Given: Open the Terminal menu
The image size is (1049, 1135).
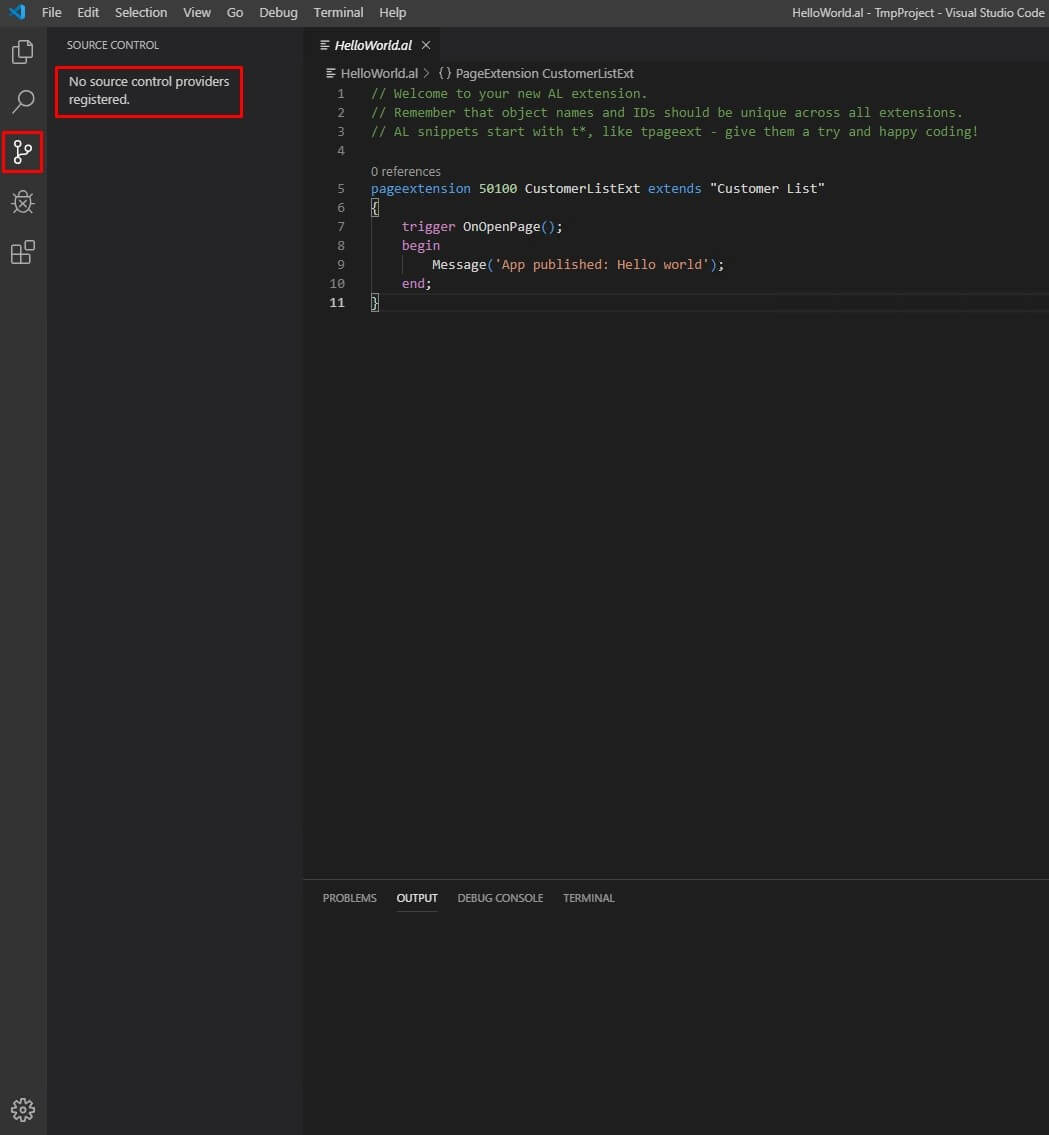Looking at the screenshot, I should click(338, 12).
